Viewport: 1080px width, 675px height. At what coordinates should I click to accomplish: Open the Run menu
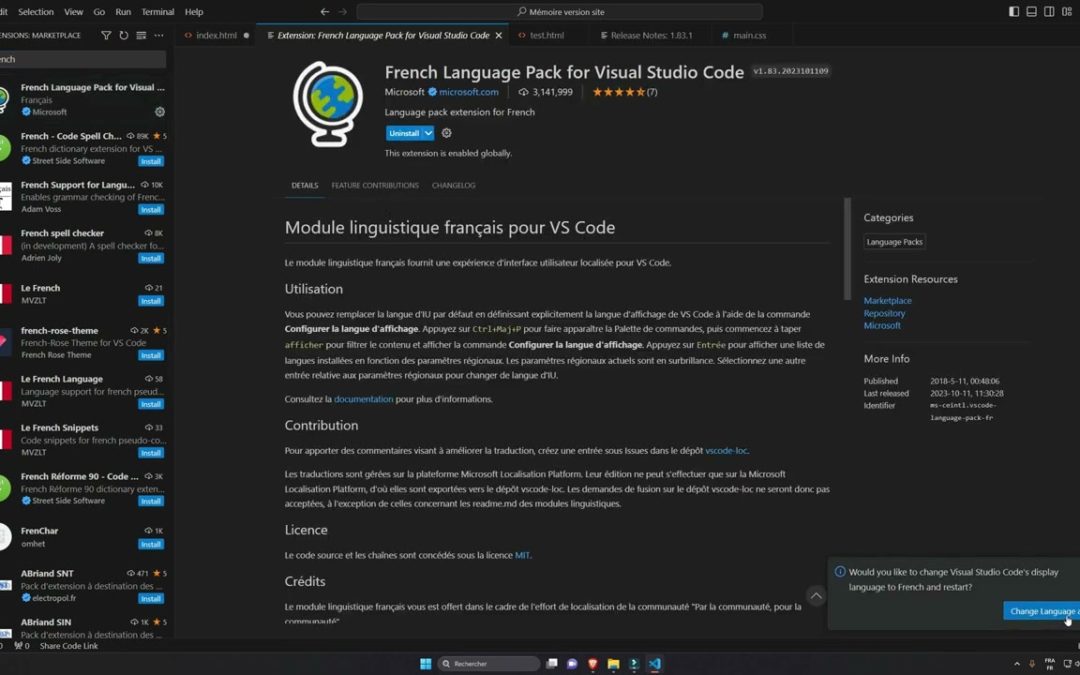(x=123, y=12)
